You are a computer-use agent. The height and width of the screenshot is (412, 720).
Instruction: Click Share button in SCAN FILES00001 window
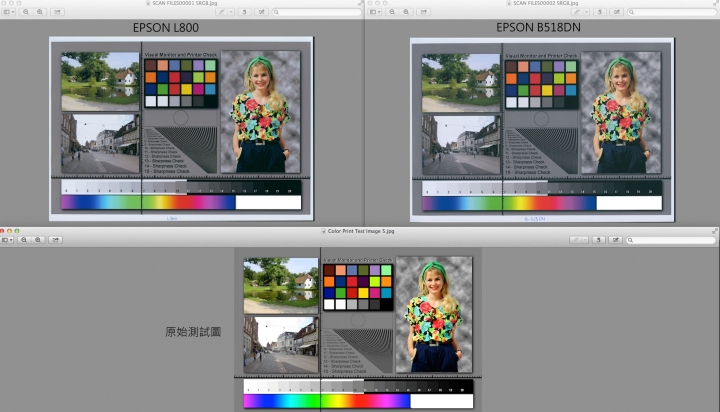coord(57,12)
